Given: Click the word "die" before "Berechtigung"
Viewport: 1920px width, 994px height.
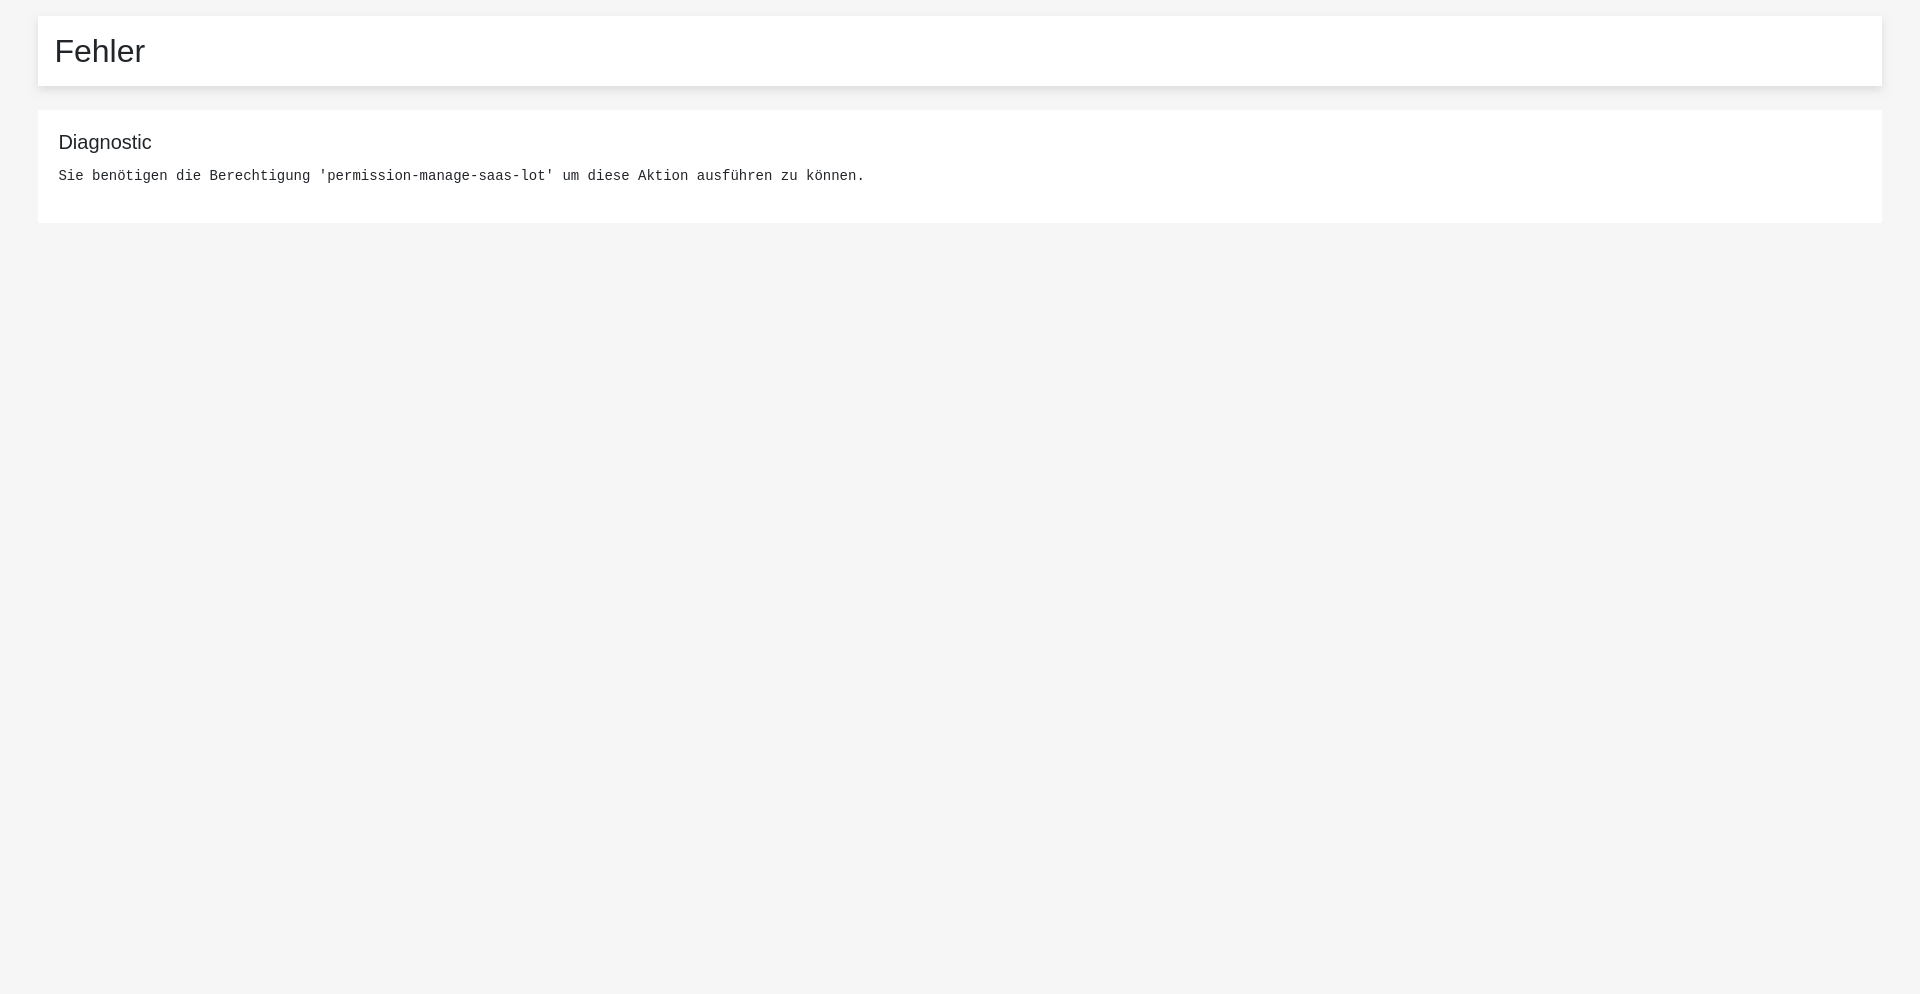Looking at the screenshot, I should pyautogui.click(x=189, y=176).
